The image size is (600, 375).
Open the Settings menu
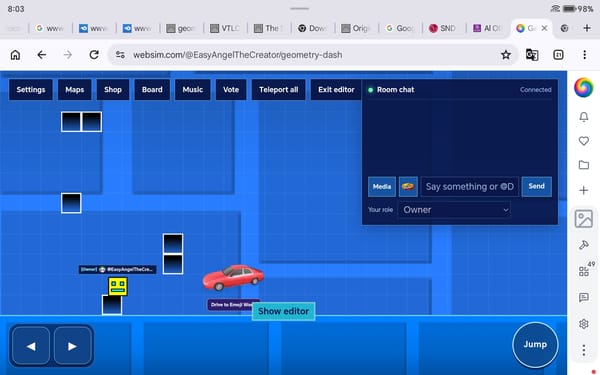(x=31, y=90)
